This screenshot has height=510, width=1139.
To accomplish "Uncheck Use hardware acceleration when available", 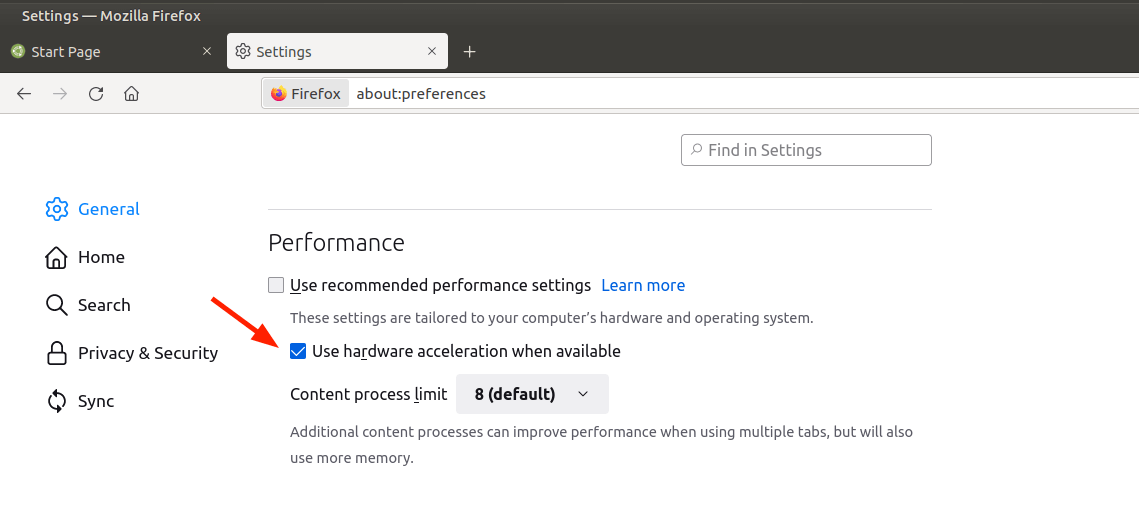I will (x=298, y=351).
